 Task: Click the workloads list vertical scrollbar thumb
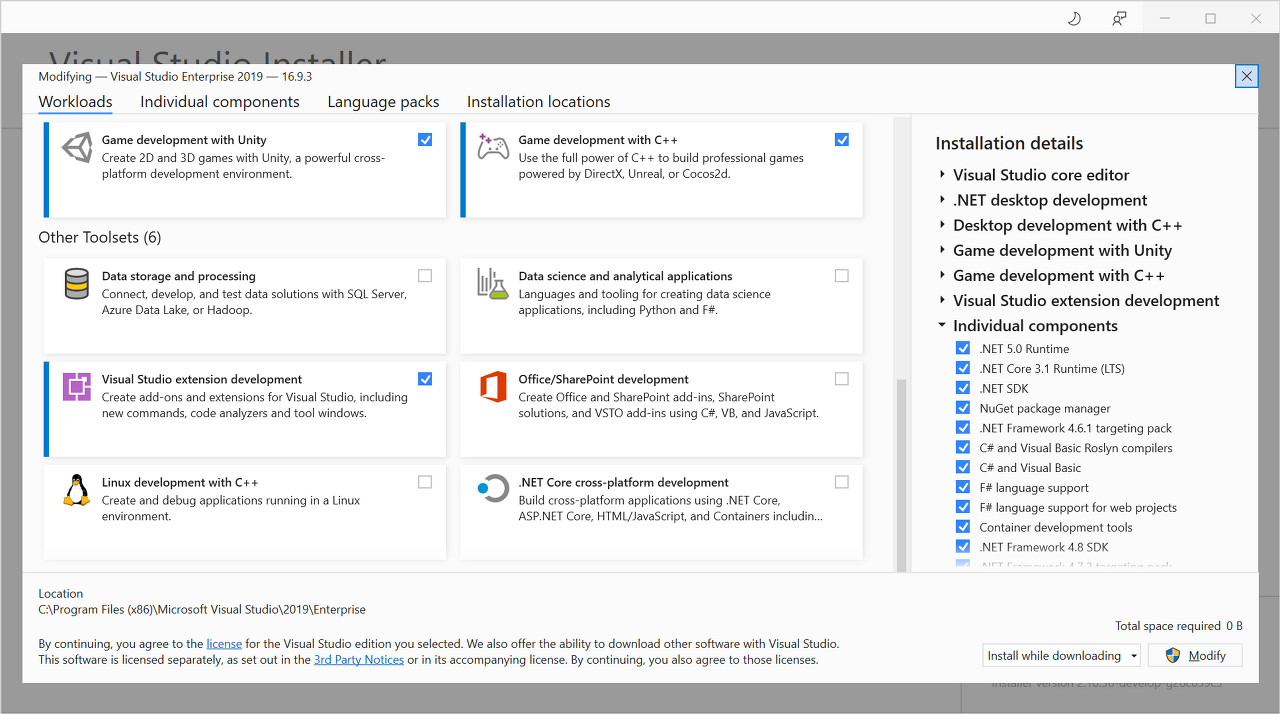(902, 475)
